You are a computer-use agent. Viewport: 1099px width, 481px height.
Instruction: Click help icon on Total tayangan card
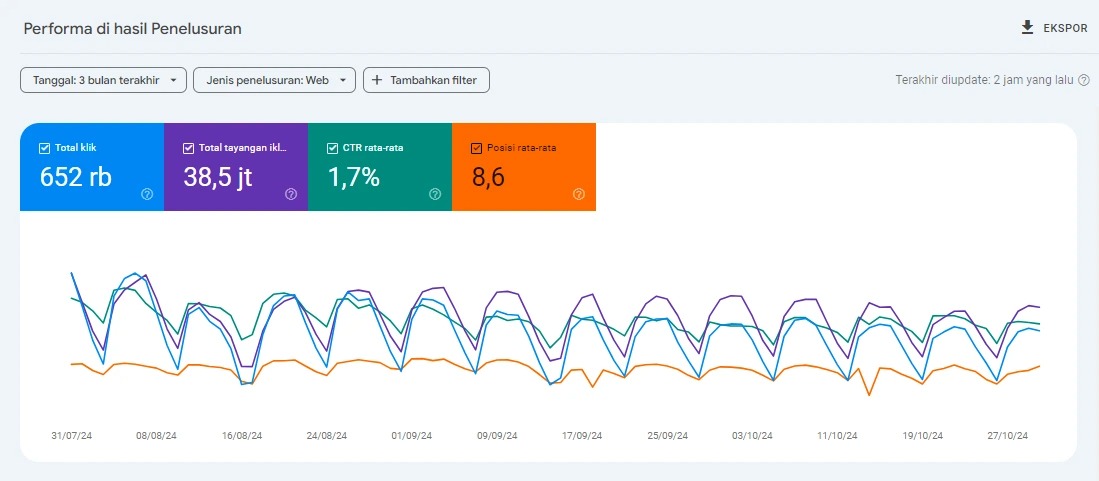291,194
